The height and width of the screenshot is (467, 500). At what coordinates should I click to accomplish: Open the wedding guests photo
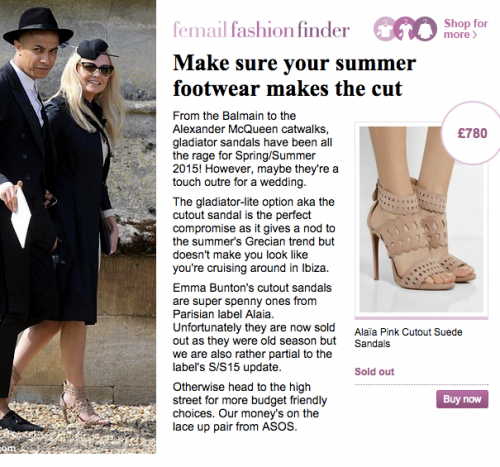pos(78,227)
